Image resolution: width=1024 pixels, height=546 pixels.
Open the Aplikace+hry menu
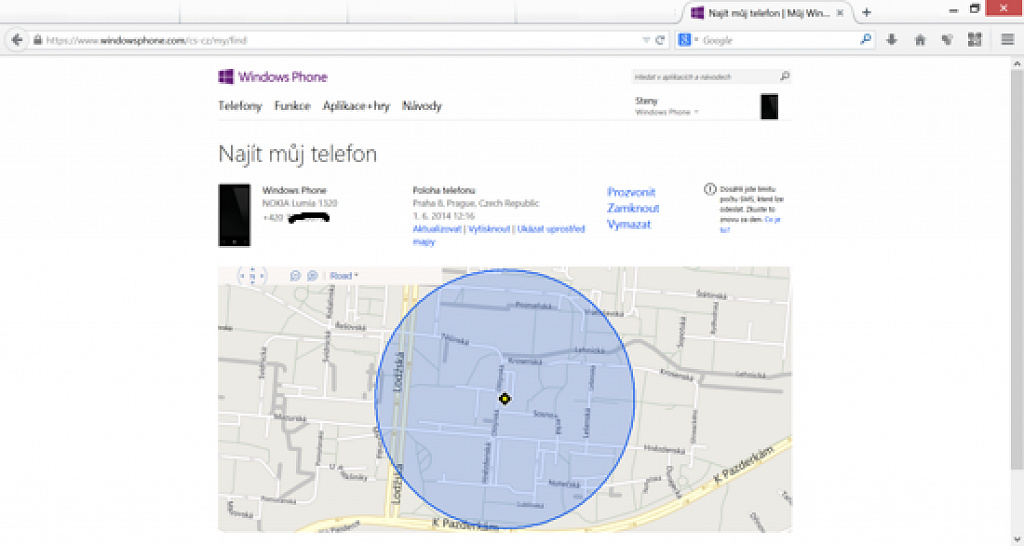356,106
